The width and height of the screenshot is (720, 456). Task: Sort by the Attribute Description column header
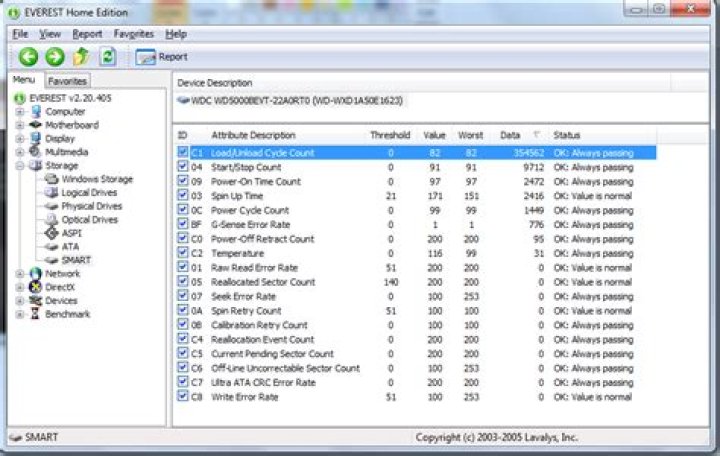tap(253, 135)
